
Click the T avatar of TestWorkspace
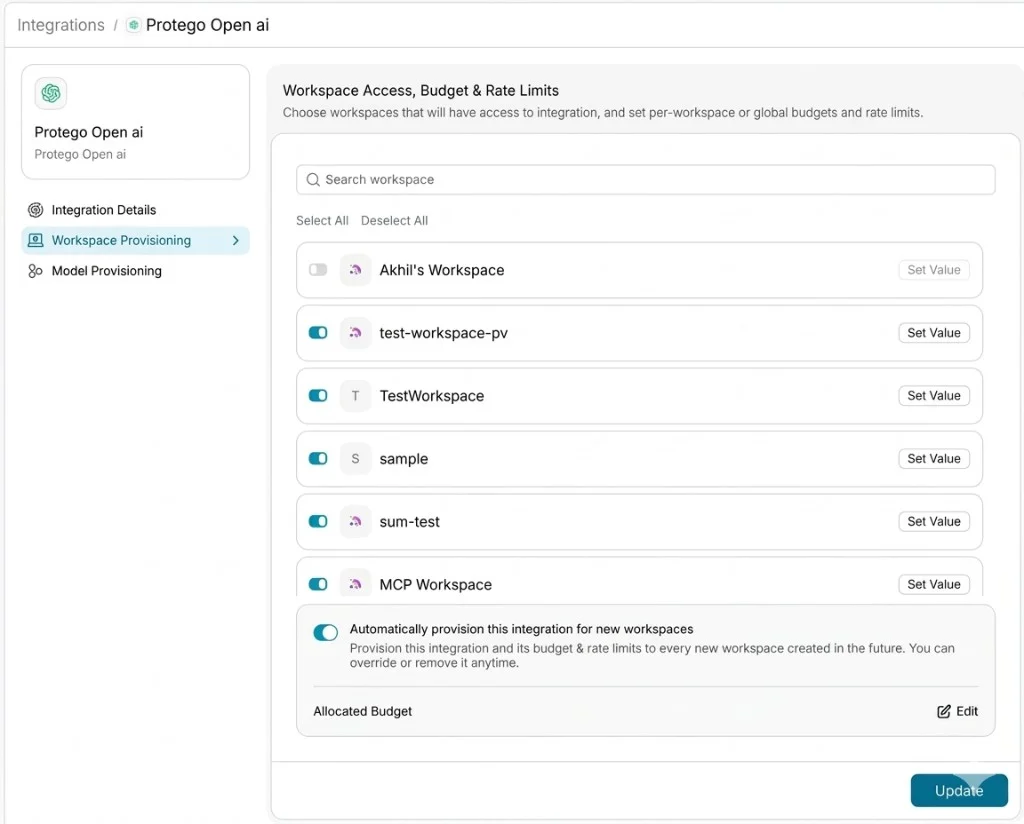(x=355, y=396)
